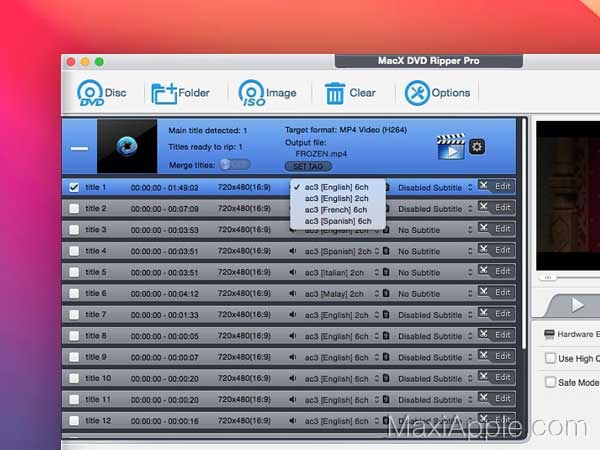Open a DVD Folder source
The image size is (600, 450).
tap(180, 93)
